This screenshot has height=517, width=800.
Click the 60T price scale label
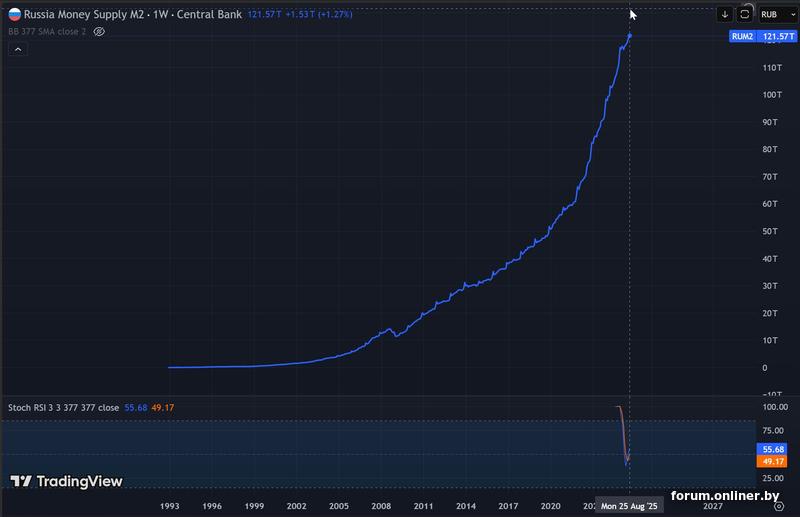pyautogui.click(x=770, y=204)
